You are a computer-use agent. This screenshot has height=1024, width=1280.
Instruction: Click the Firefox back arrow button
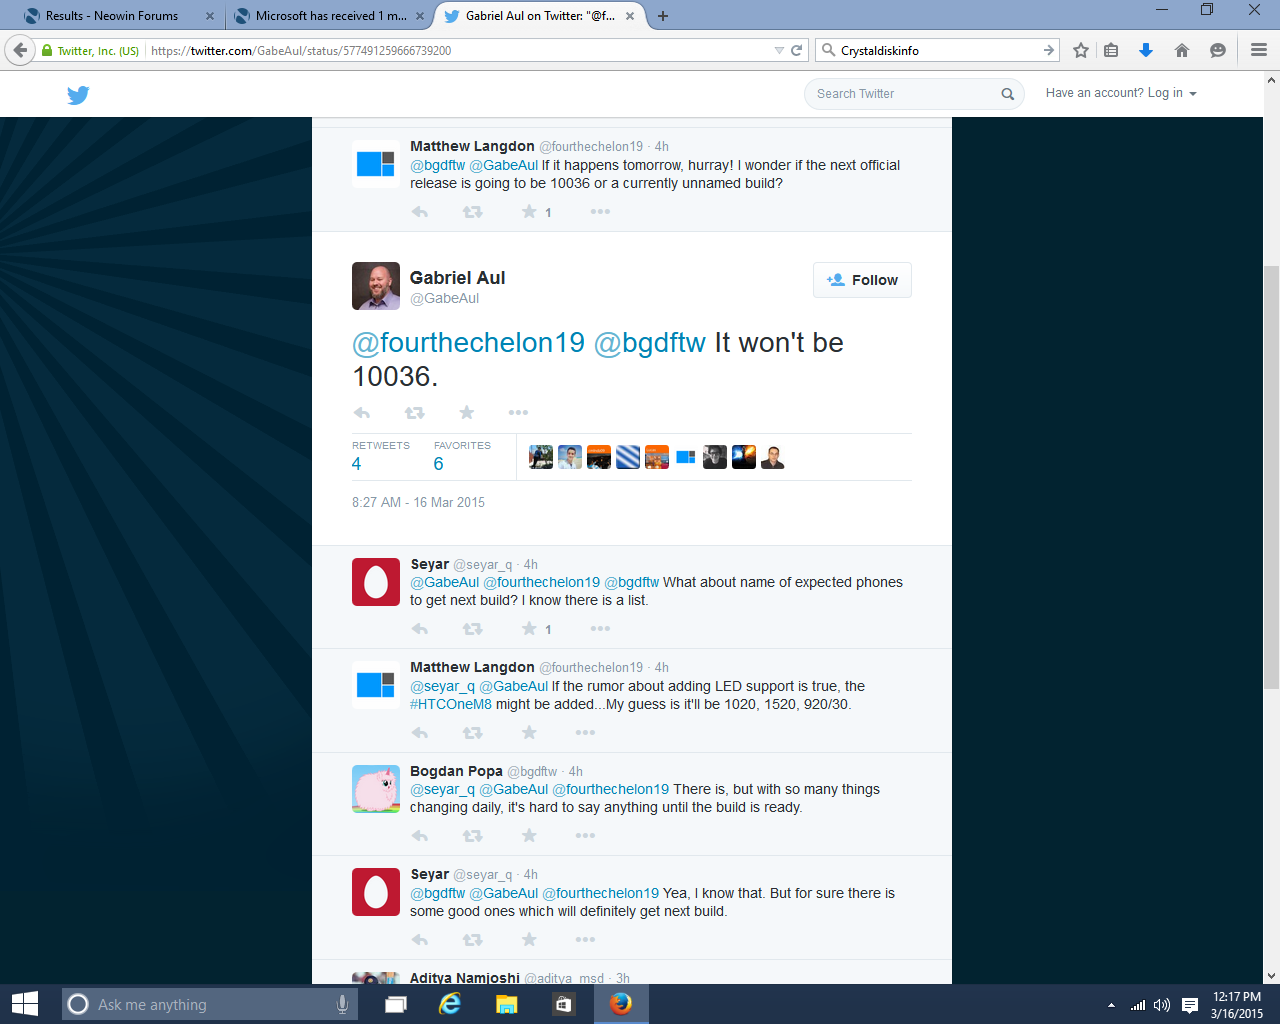click(x=20, y=50)
